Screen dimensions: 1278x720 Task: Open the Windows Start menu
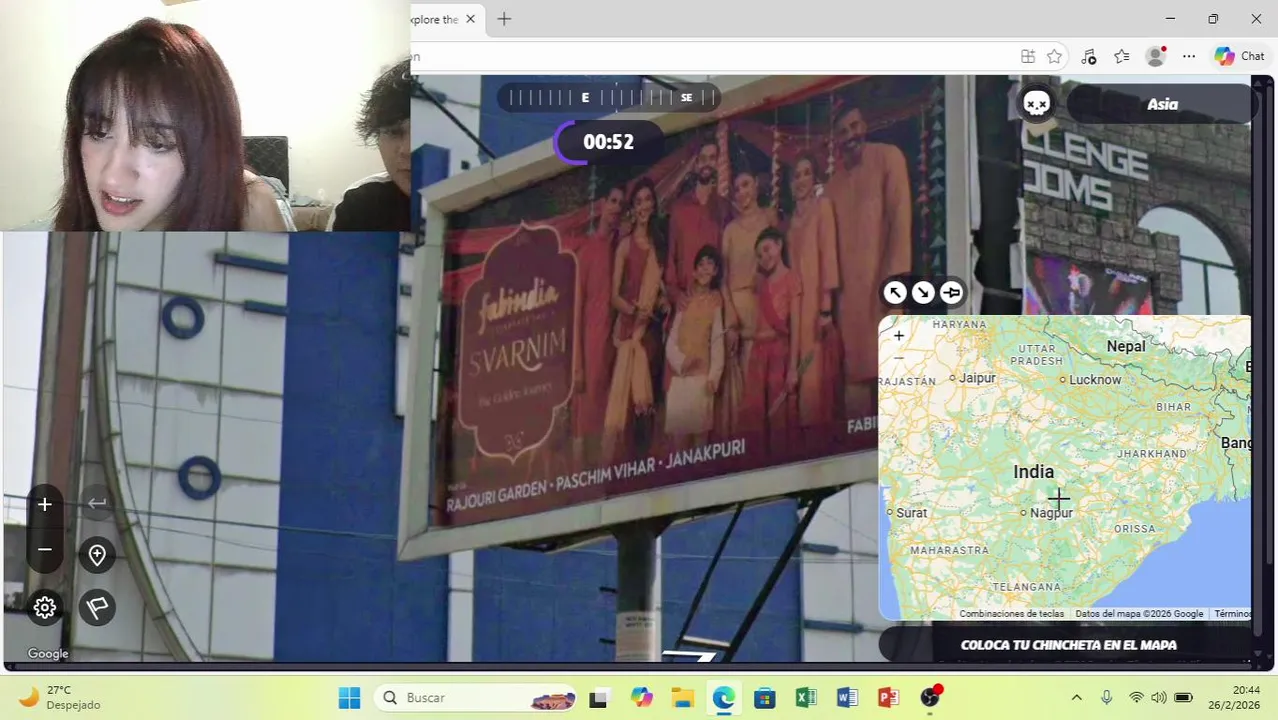(x=349, y=698)
